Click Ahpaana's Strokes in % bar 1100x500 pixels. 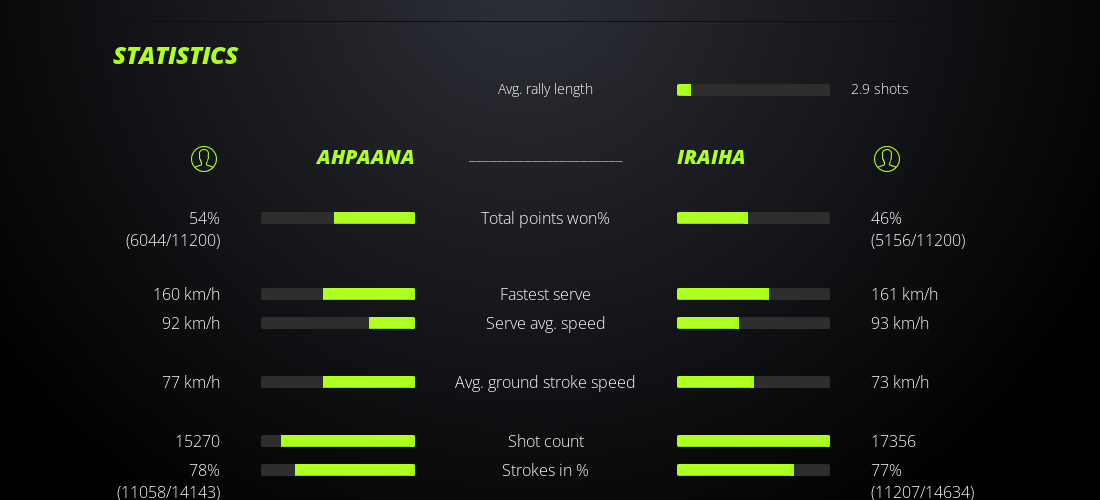(x=338, y=470)
